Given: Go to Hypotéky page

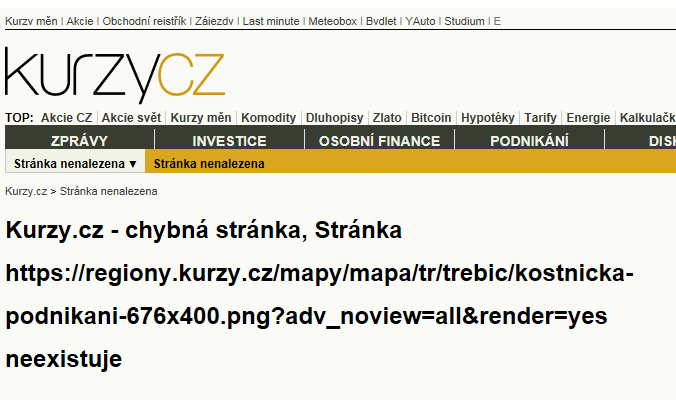Looking at the screenshot, I should click(x=488, y=118).
